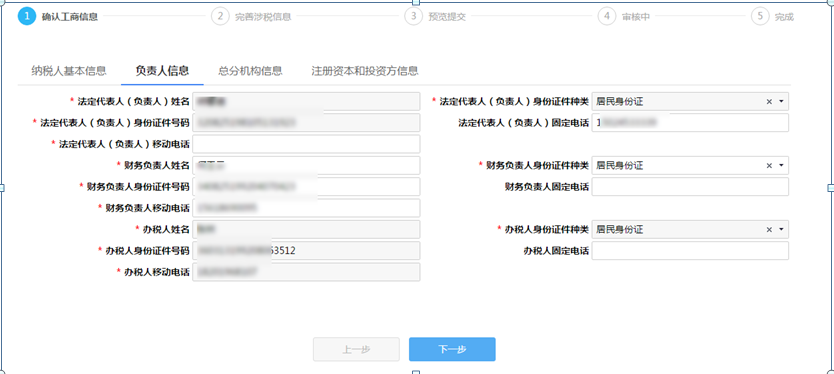Viewport: 834px width, 374px height.
Task: Click step 3 circle 预览提交
Action: [413, 16]
